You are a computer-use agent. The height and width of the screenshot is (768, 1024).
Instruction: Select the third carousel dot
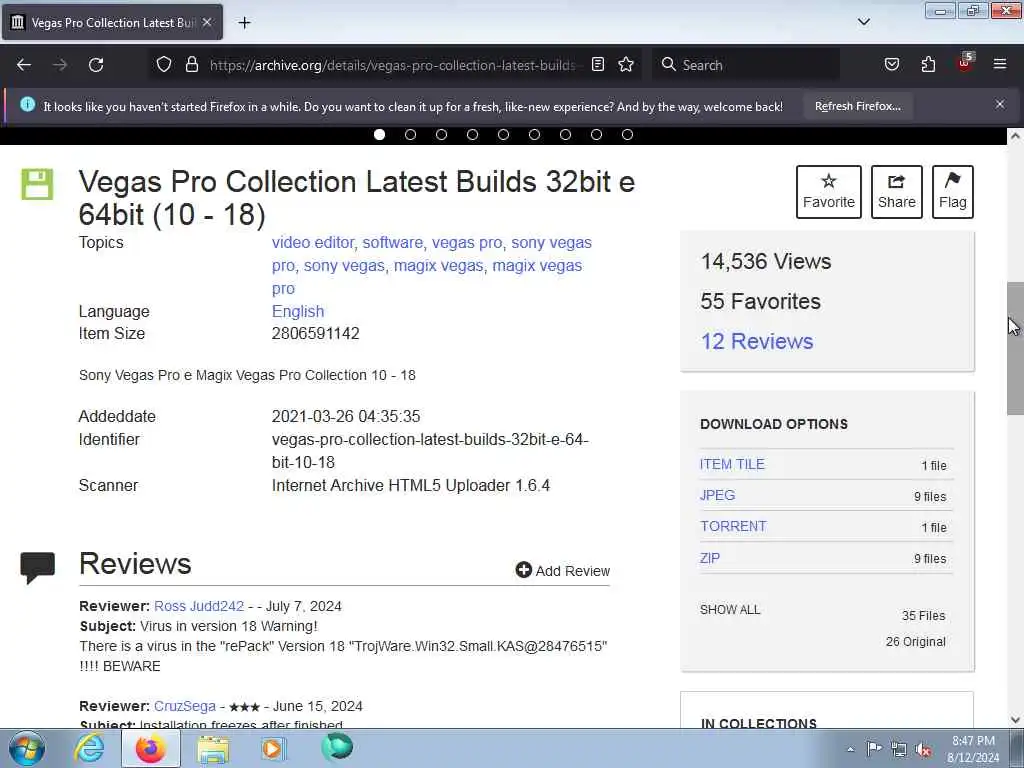point(441,135)
